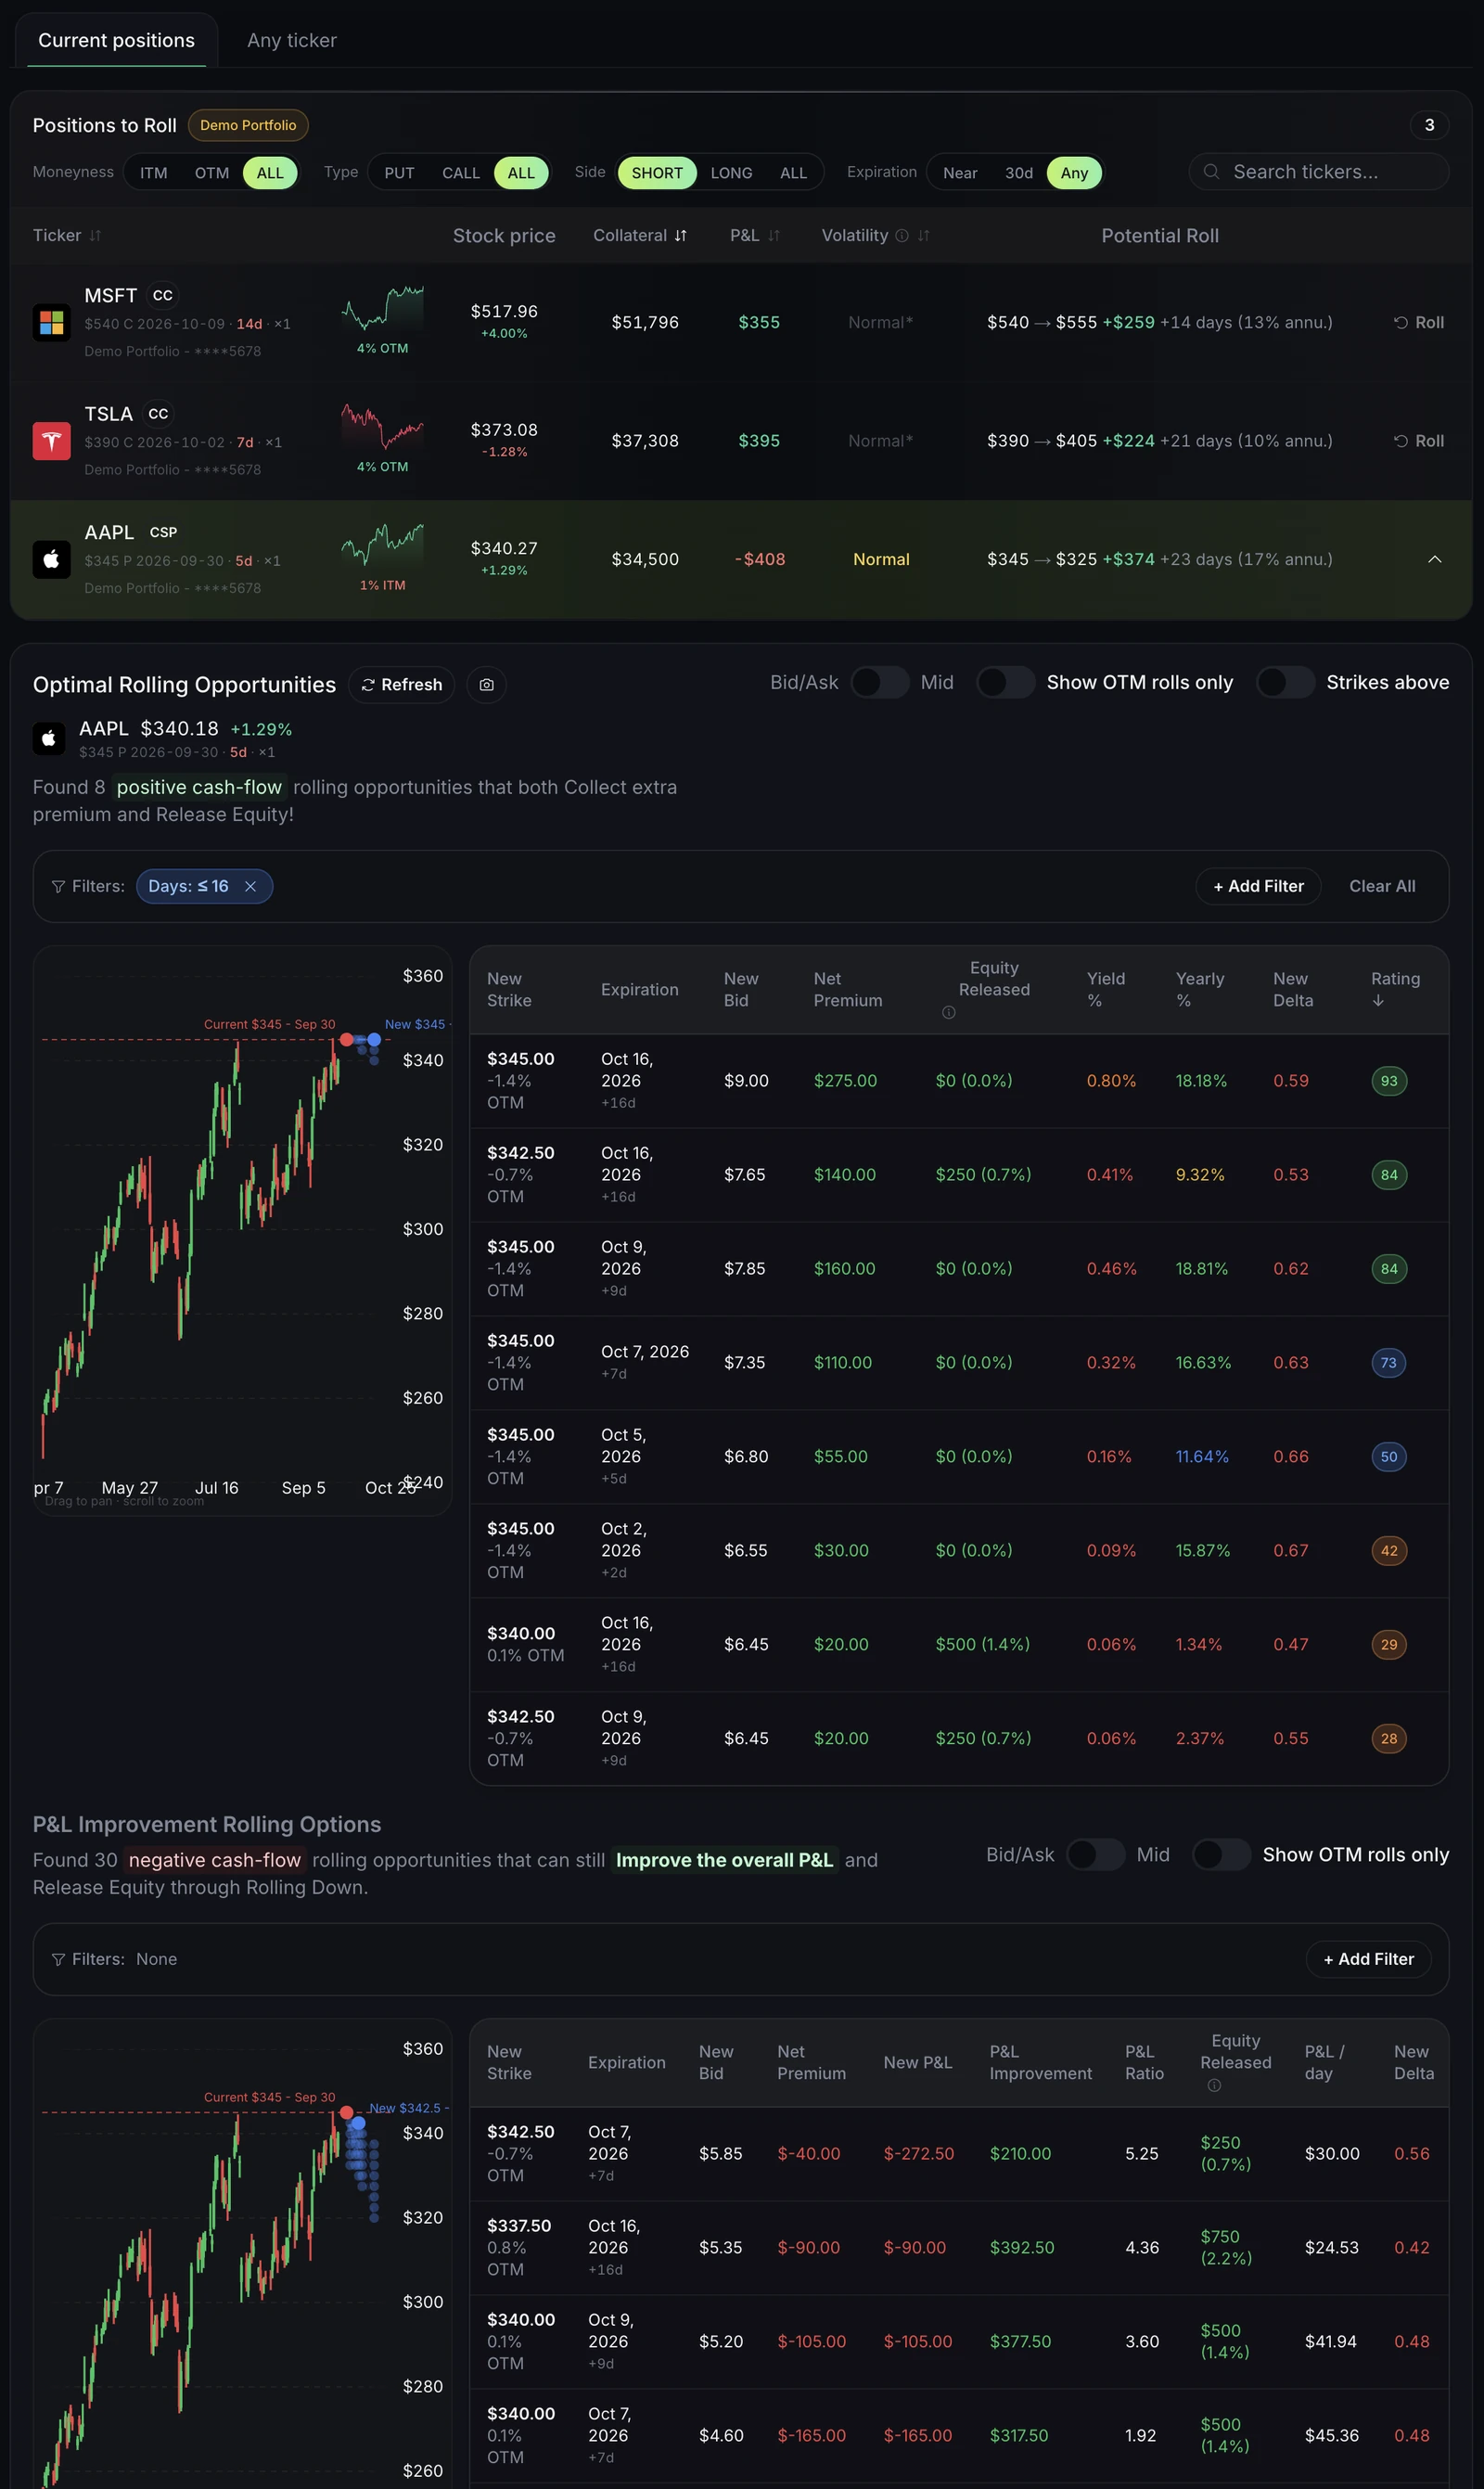Open Add Filter in Optimal Rolling section
1484x2489 pixels.
1258,887
